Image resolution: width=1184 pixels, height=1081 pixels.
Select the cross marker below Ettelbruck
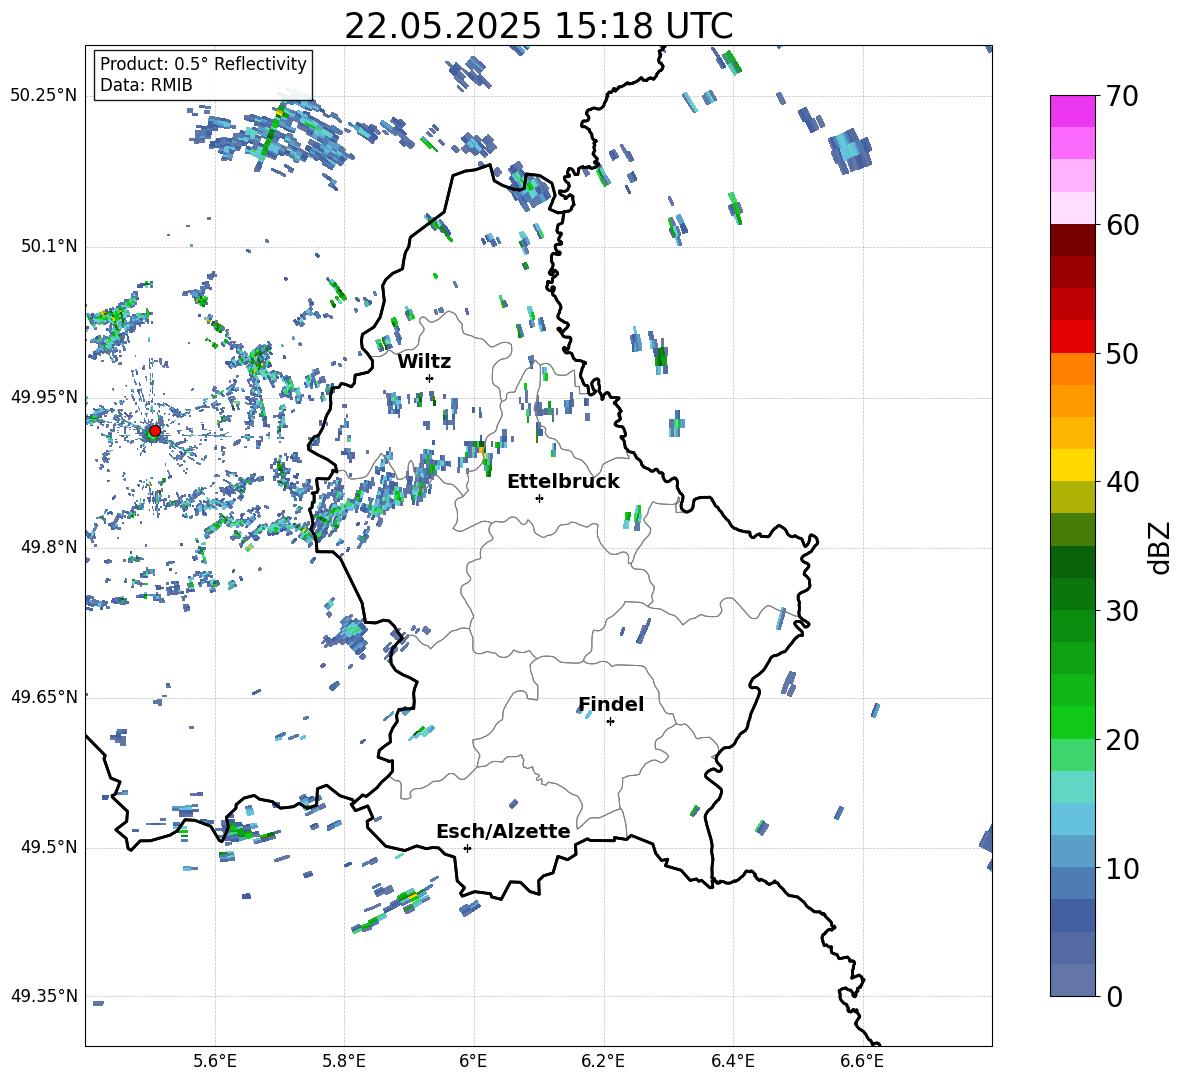pyautogui.click(x=539, y=498)
